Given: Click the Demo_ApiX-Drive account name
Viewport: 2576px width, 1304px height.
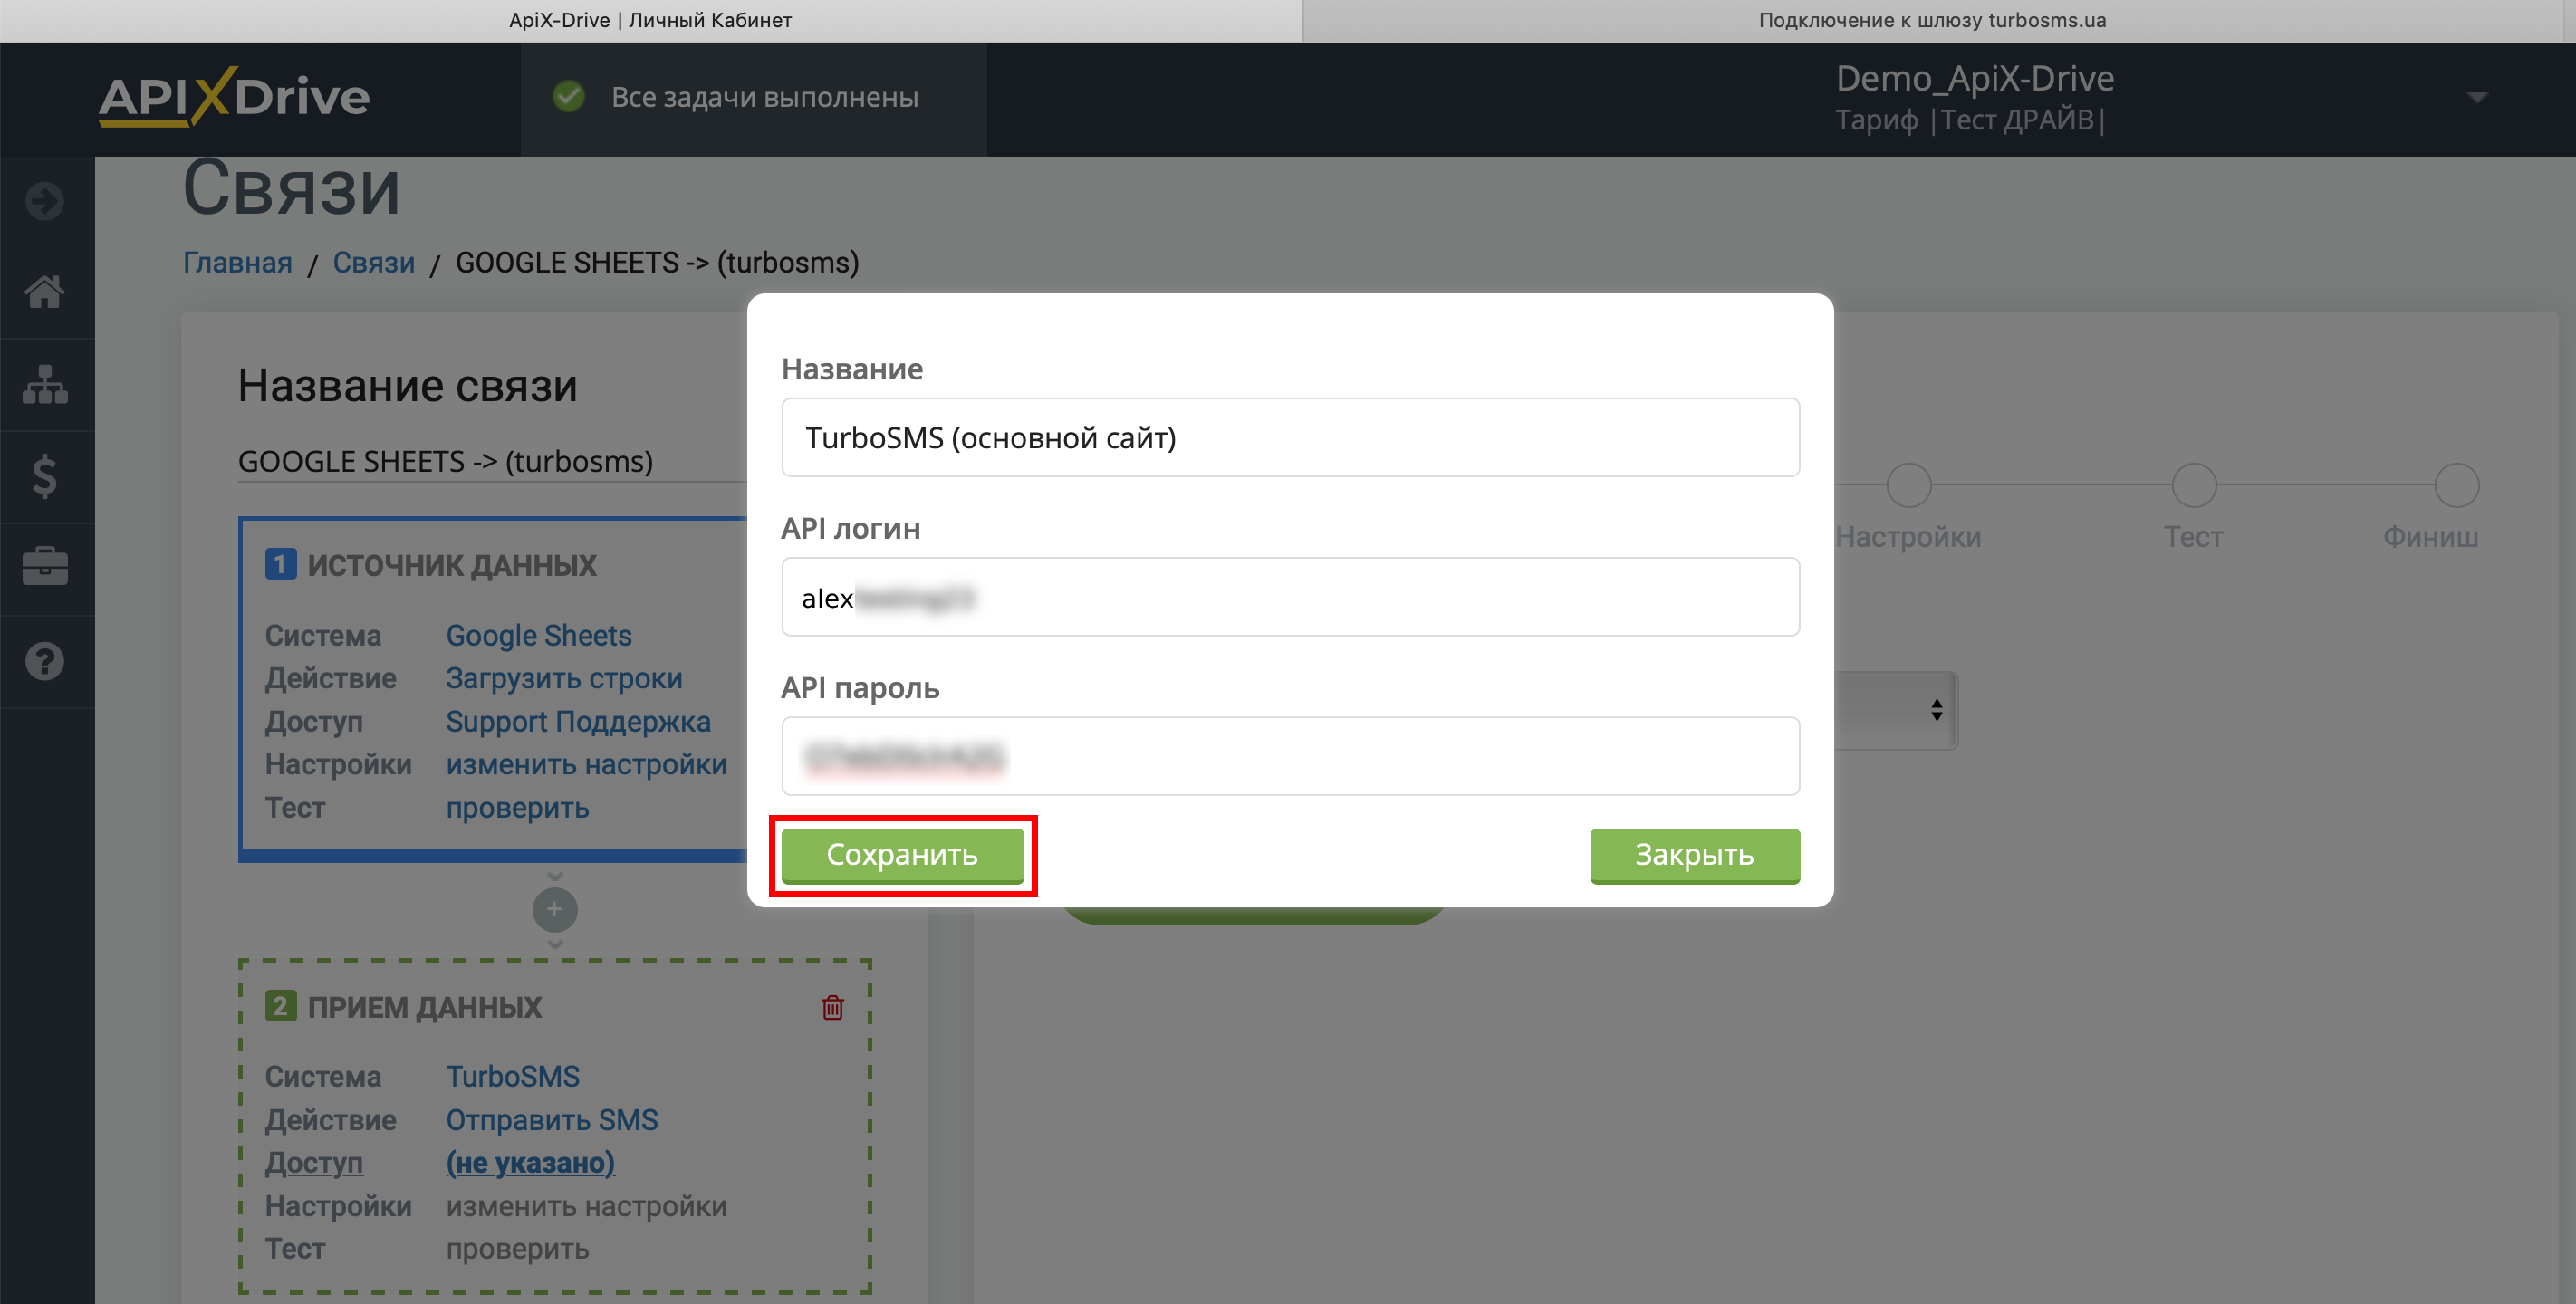Looking at the screenshot, I should point(1975,78).
